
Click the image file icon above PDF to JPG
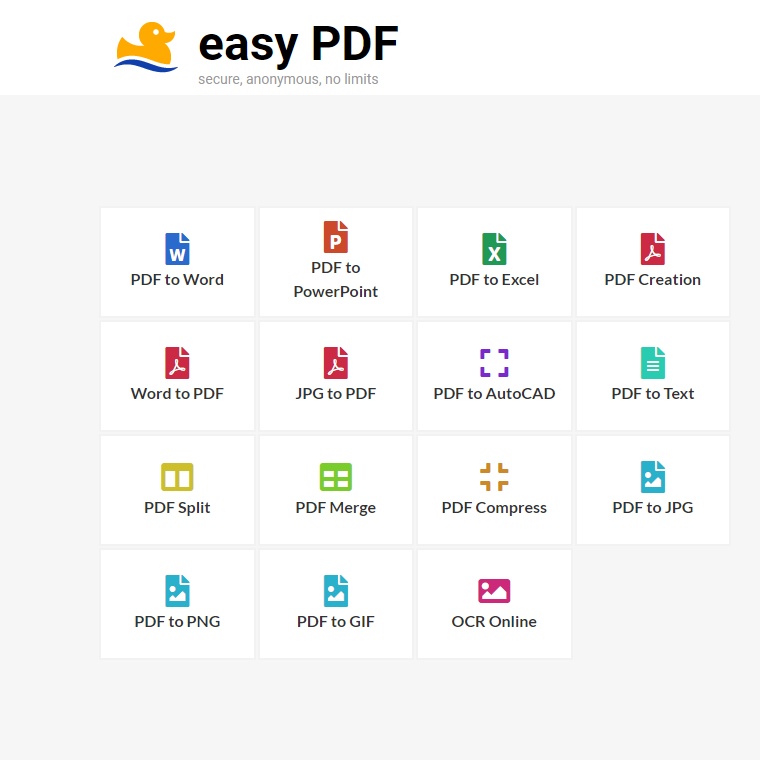652,477
